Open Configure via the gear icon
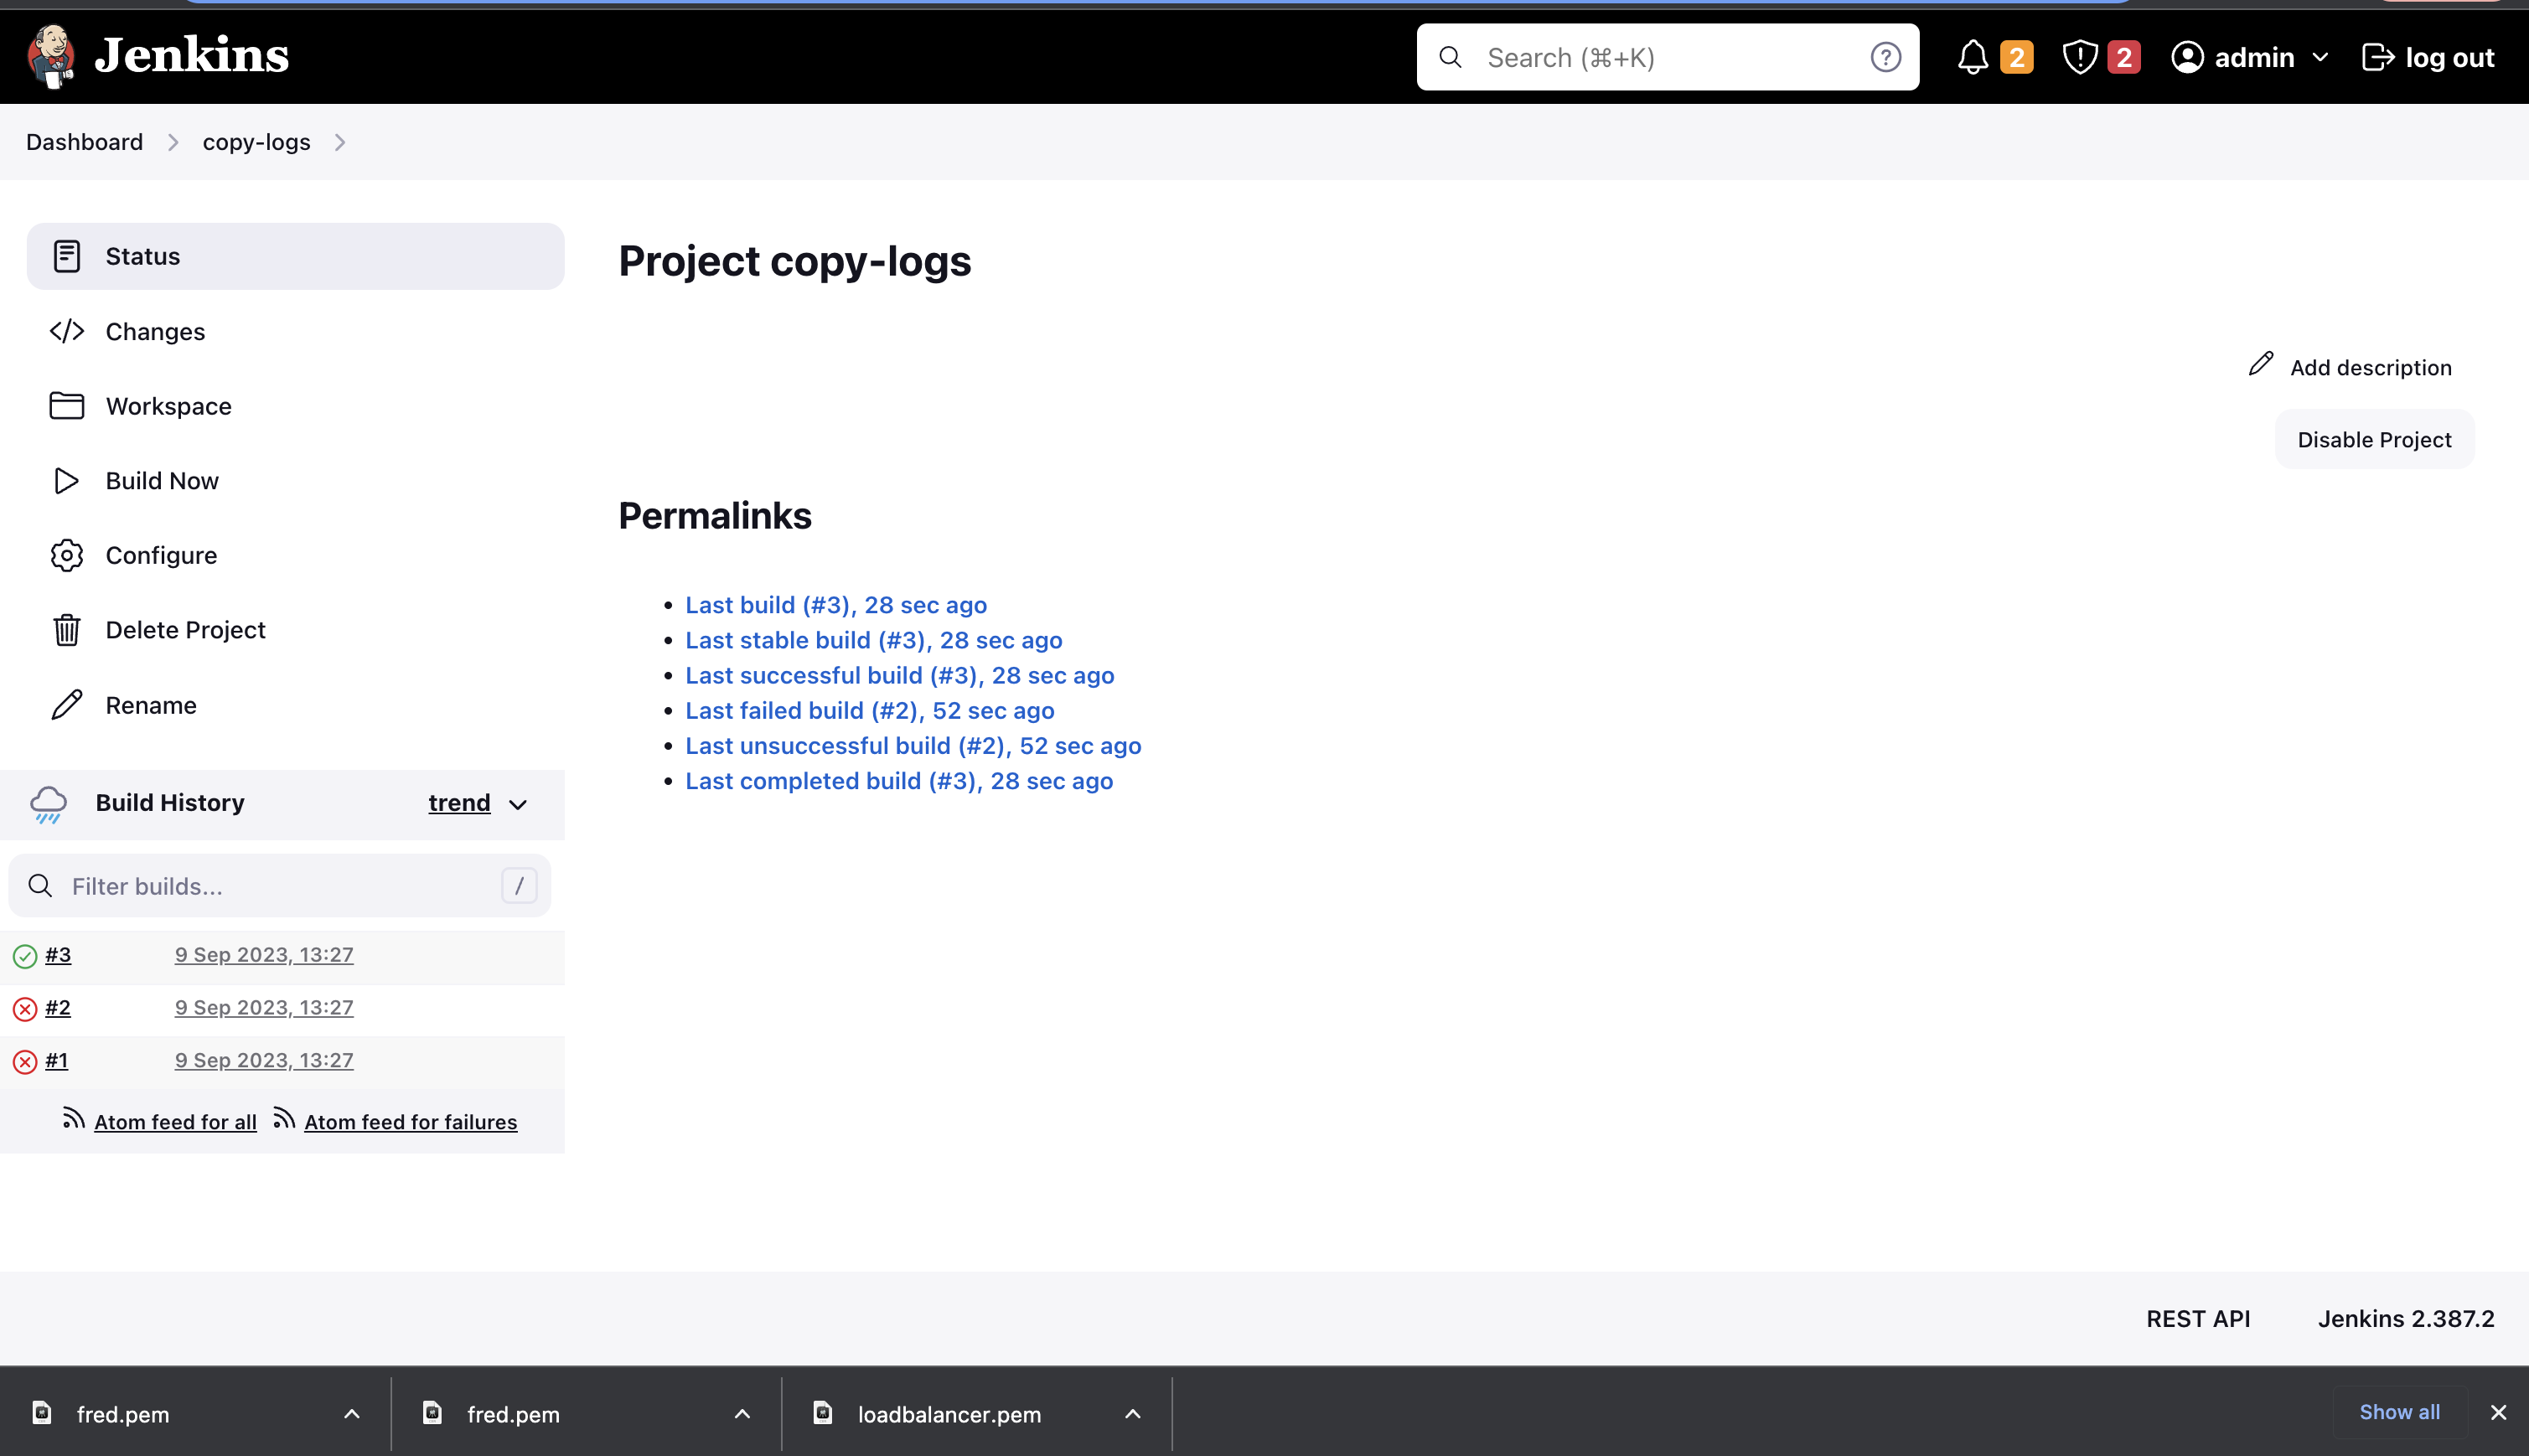The height and width of the screenshot is (1456, 2529). 66,555
